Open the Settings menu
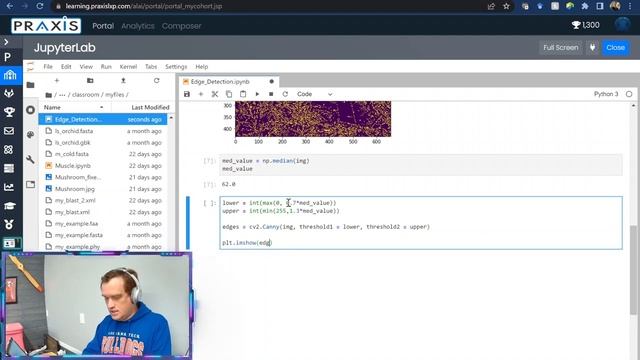This screenshot has width=640, height=360. pyautogui.click(x=176, y=67)
